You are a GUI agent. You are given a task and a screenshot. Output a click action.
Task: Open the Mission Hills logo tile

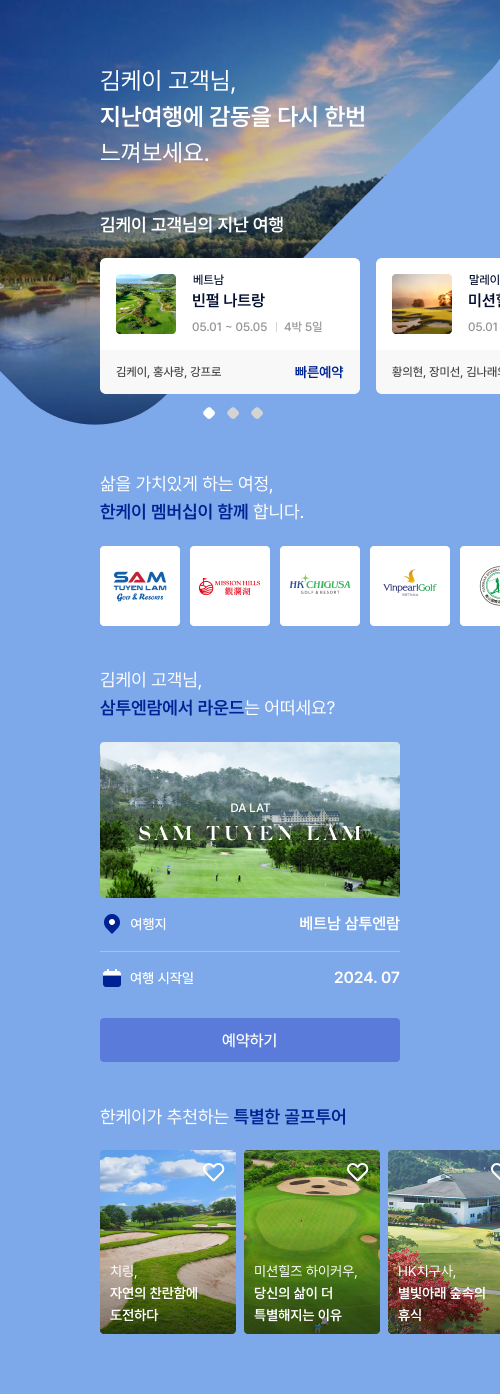[x=230, y=586]
